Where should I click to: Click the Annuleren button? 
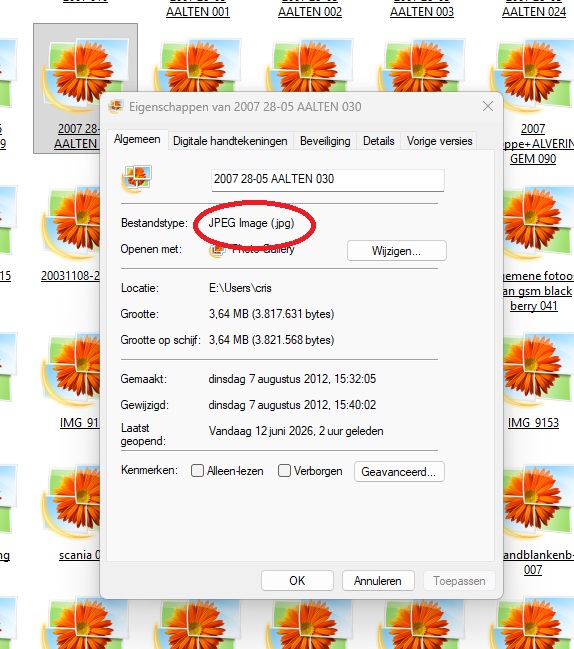click(x=377, y=581)
